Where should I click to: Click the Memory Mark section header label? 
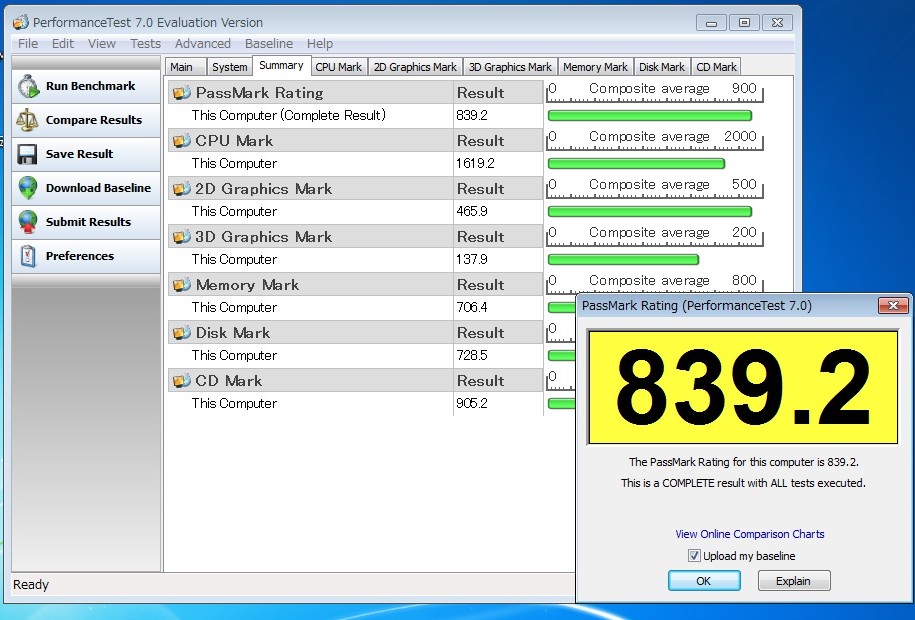247,284
